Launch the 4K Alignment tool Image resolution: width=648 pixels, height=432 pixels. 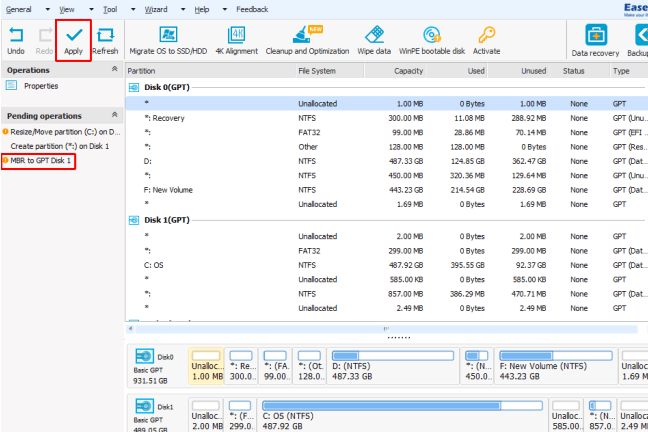pos(236,40)
